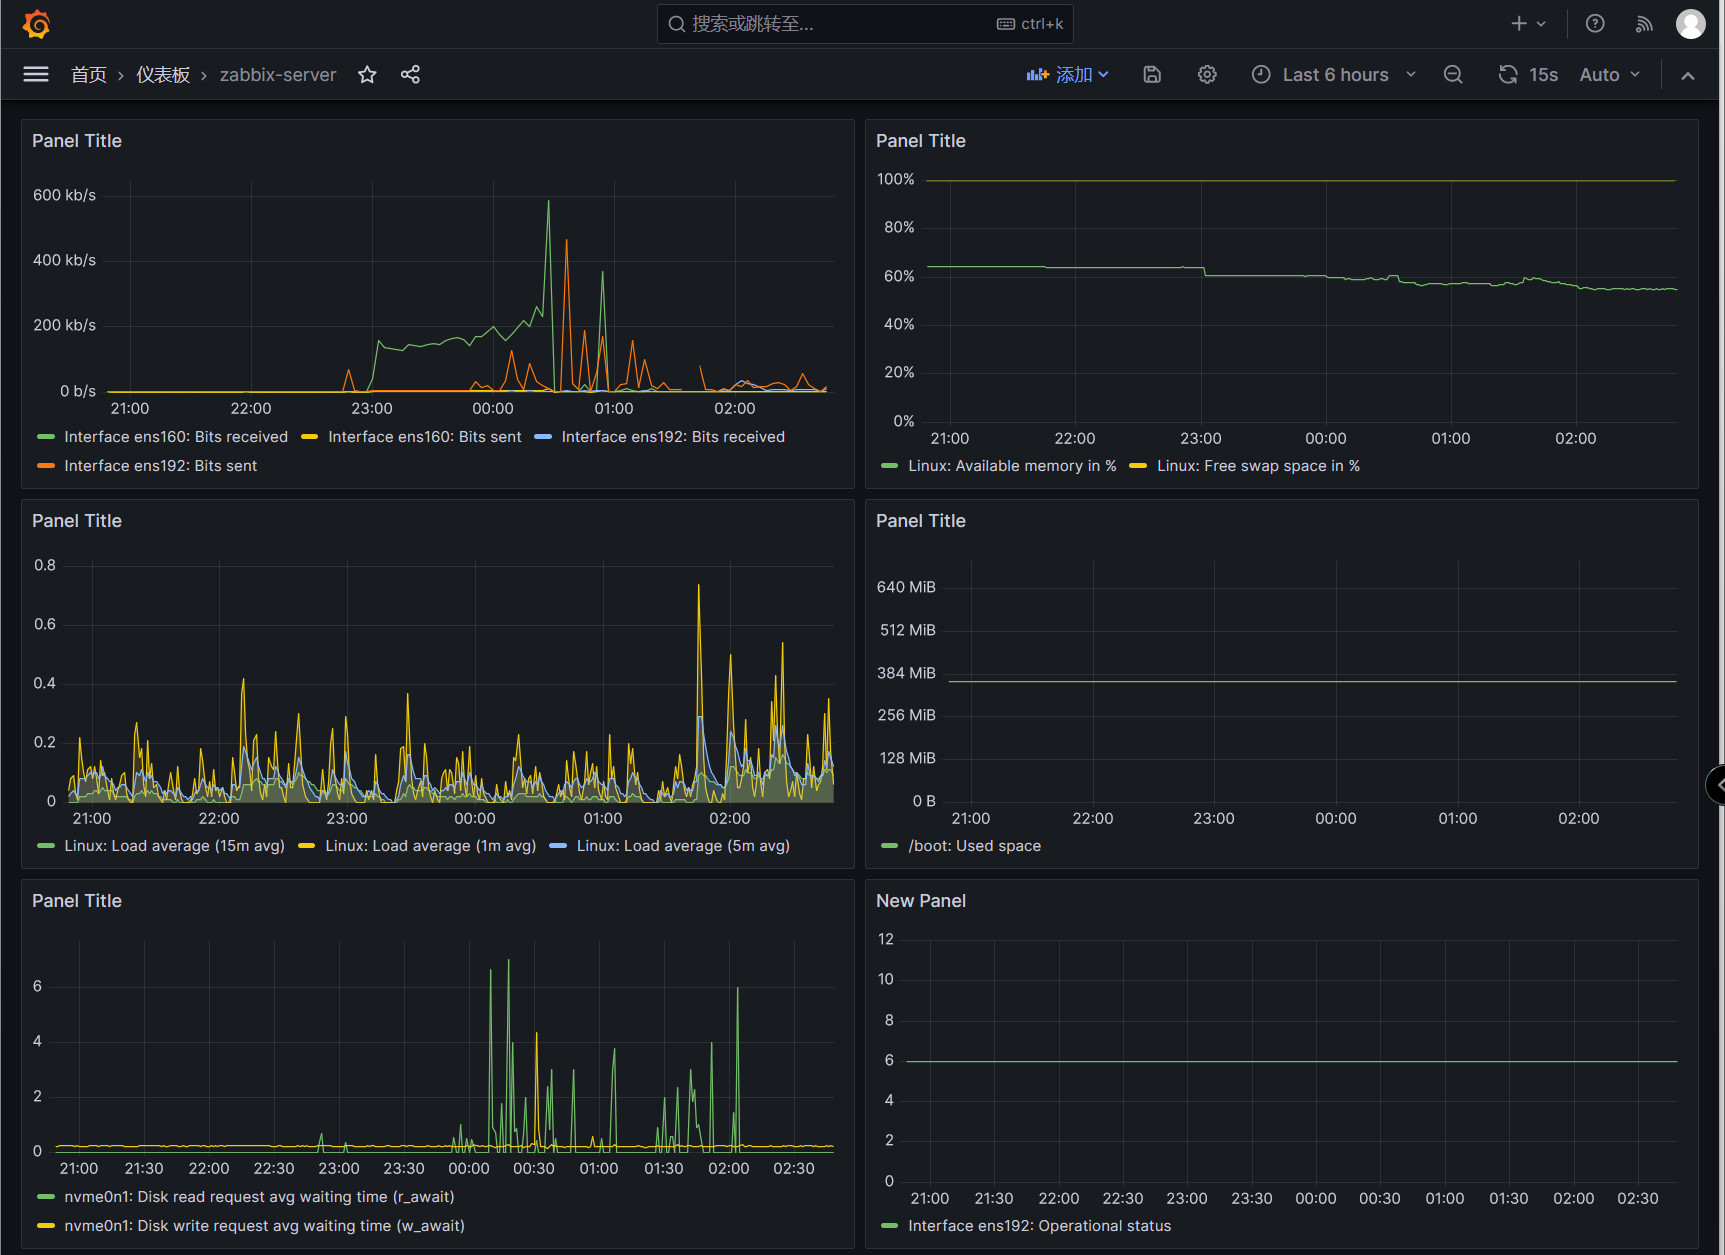Screen dimensions: 1725x1255
Task: Click the 384 MiB axis label
Action: point(906,673)
